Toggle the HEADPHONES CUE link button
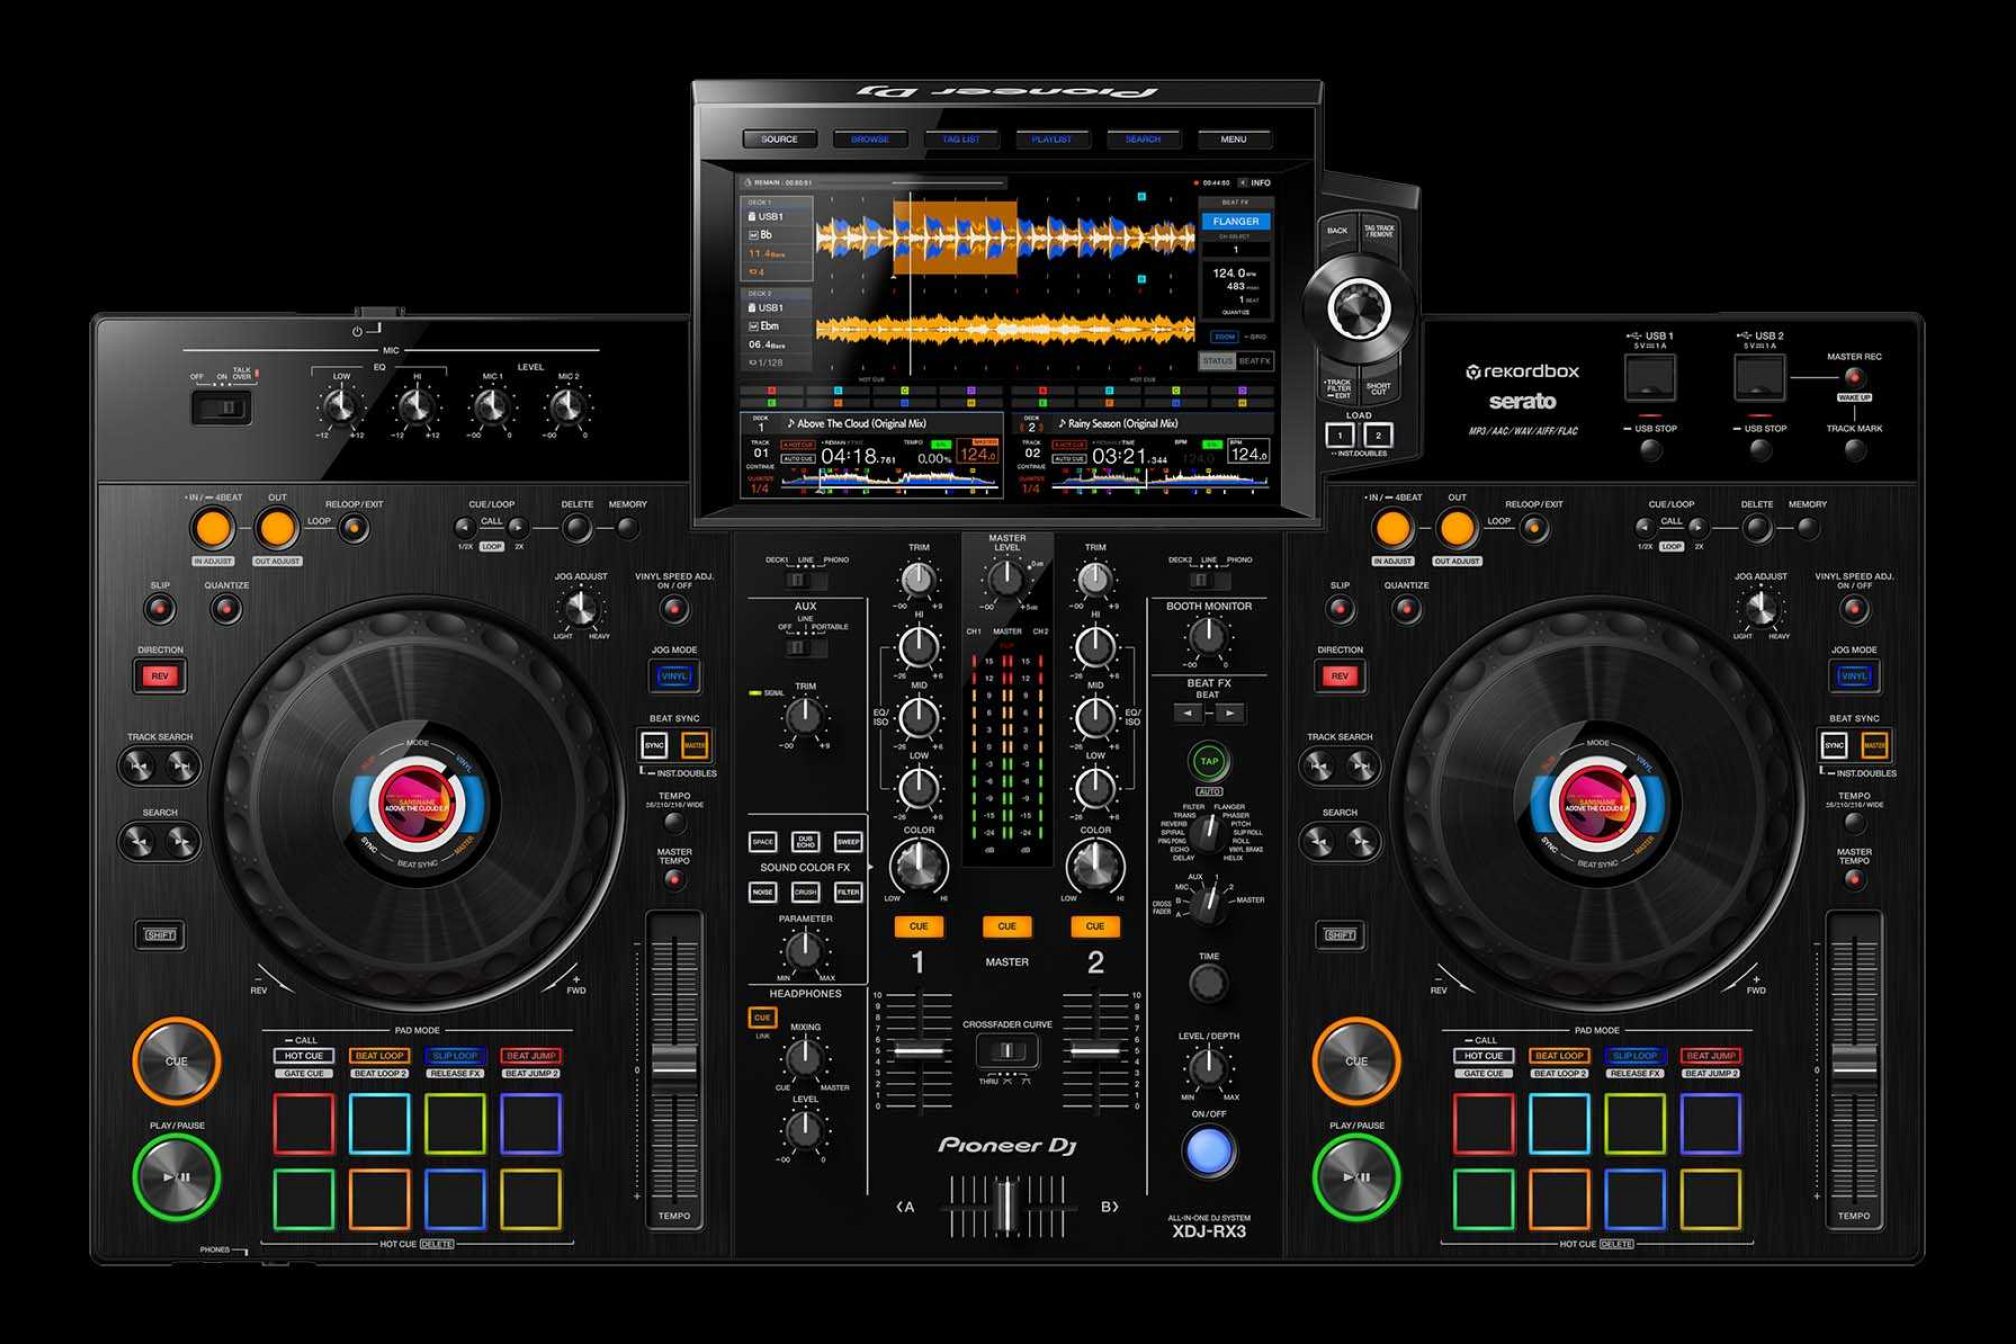Screen dimensions: 2016x1344 762,1018
